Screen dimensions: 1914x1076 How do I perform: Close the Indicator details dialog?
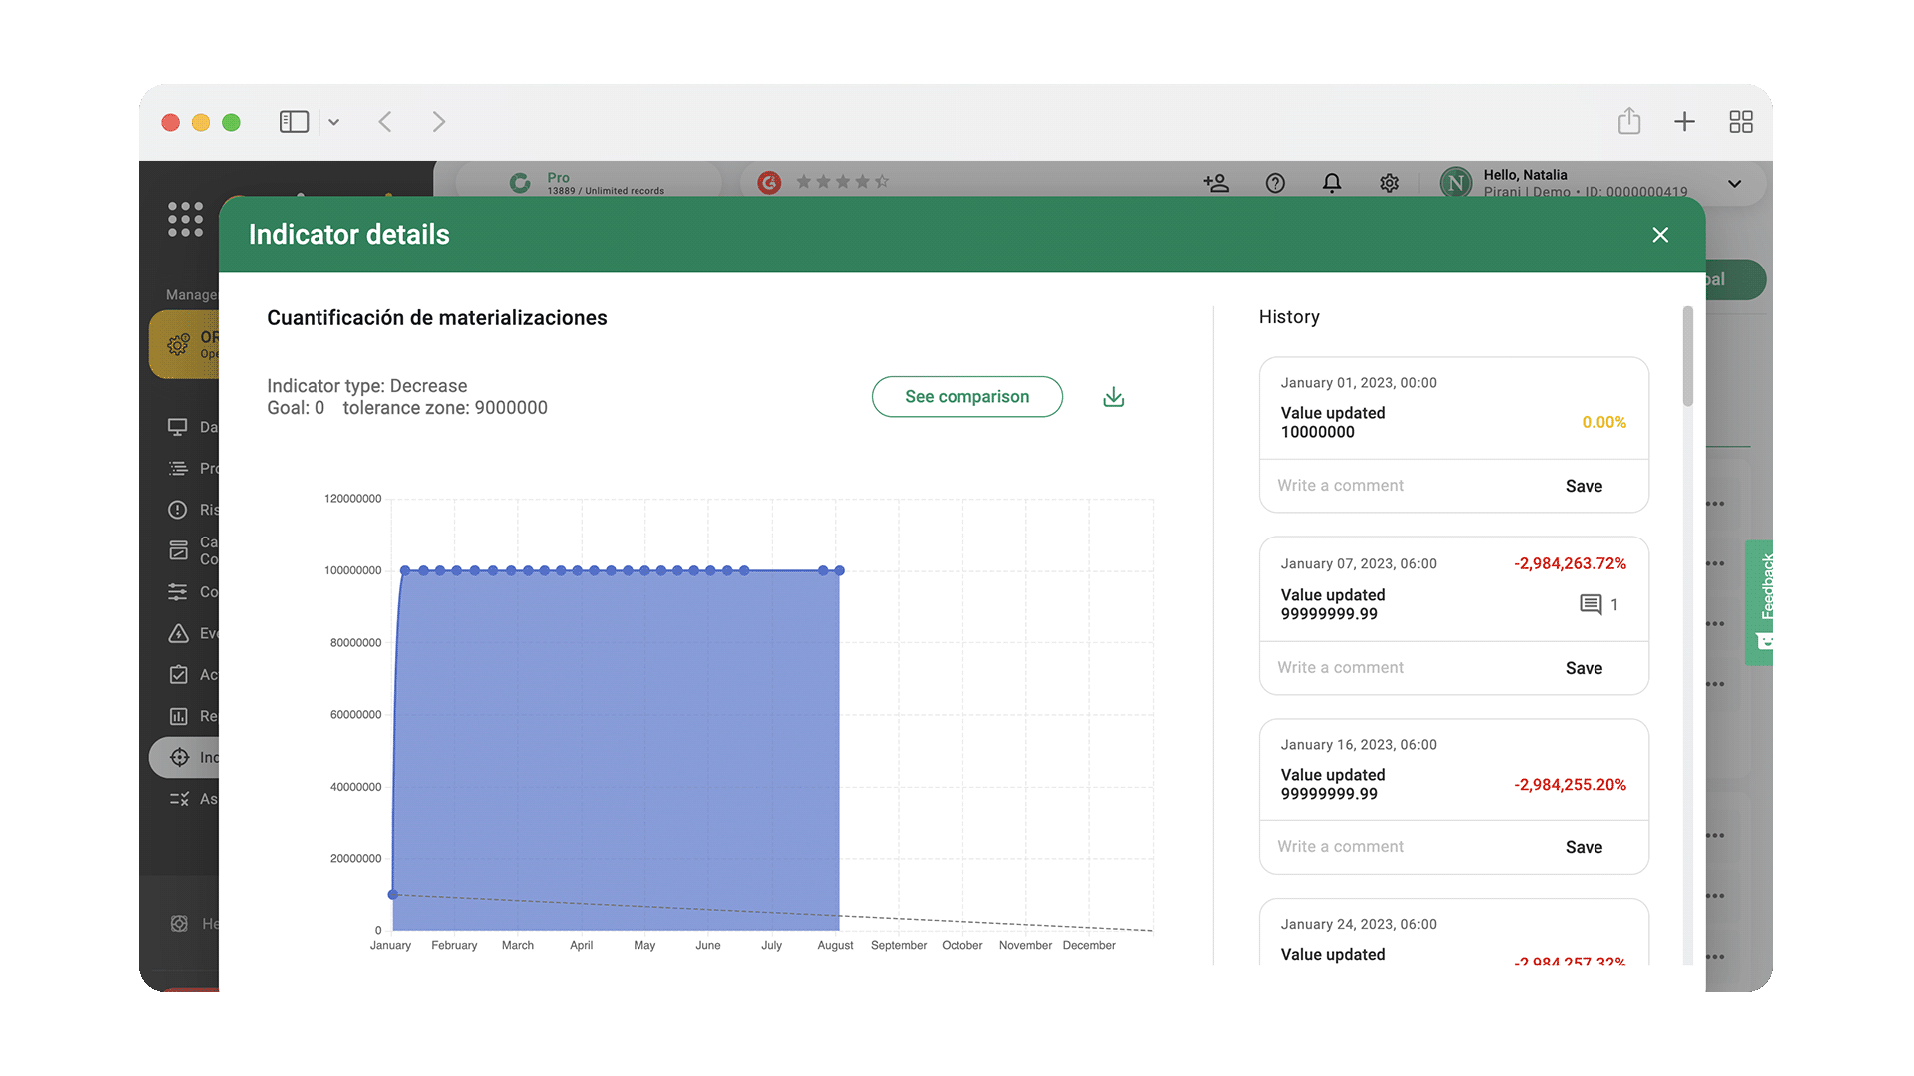[1660, 235]
